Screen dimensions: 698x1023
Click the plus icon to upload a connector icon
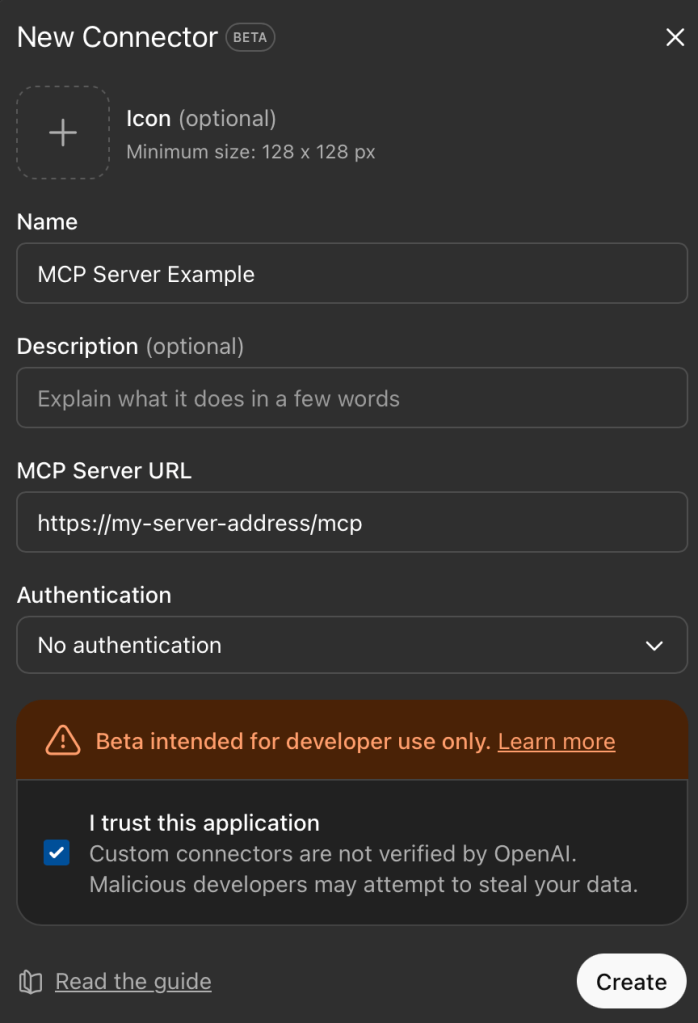[x=63, y=133]
